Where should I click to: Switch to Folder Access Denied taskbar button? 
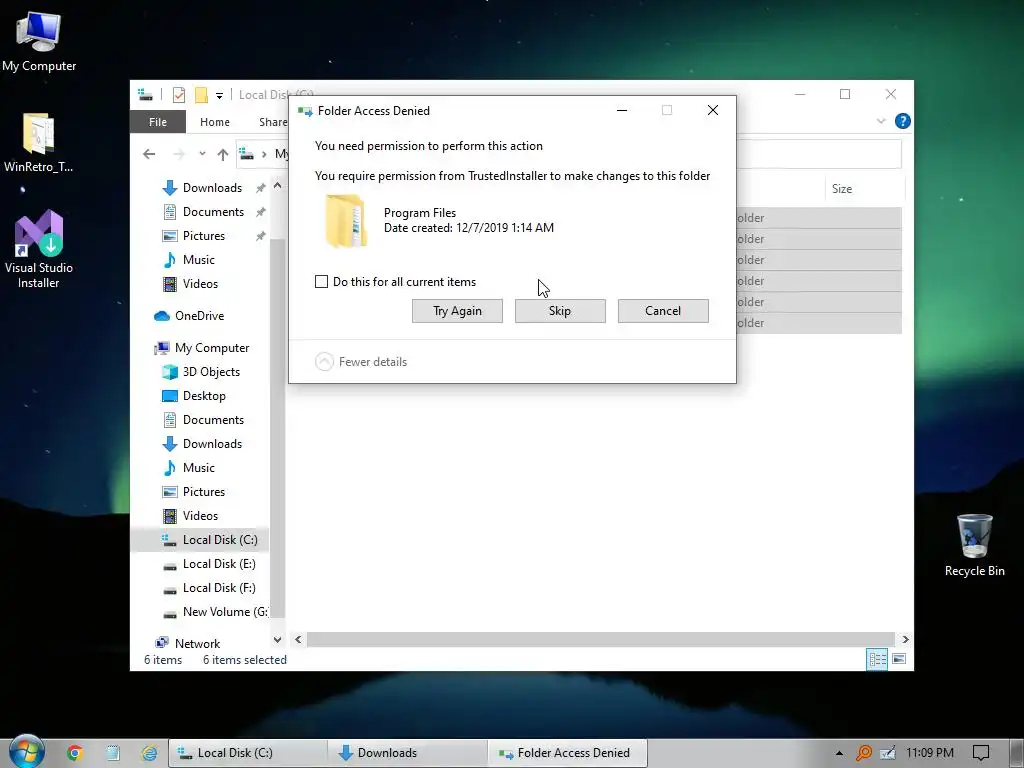coord(568,753)
